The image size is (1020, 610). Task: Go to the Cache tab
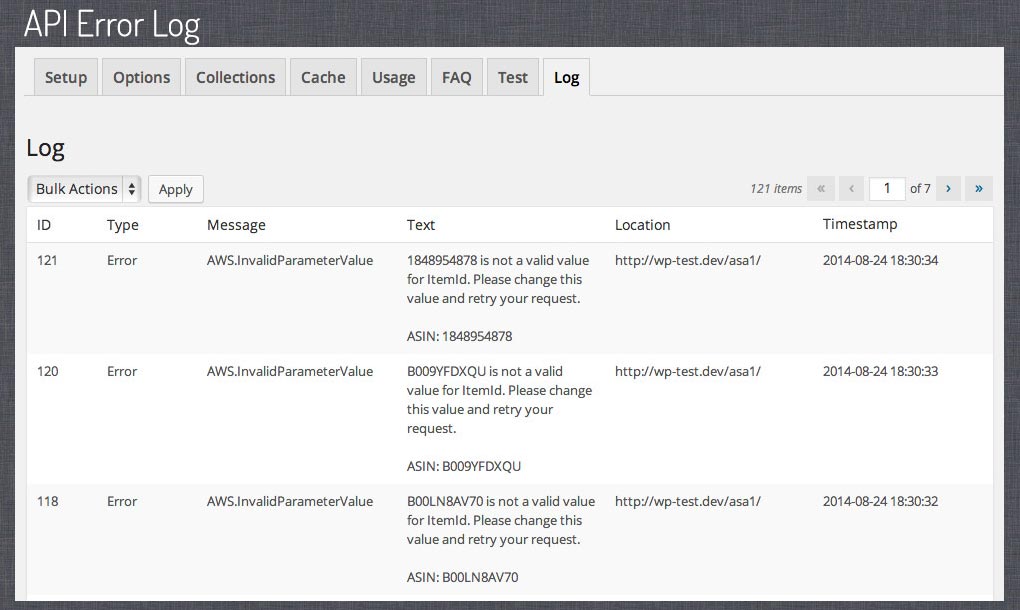323,77
